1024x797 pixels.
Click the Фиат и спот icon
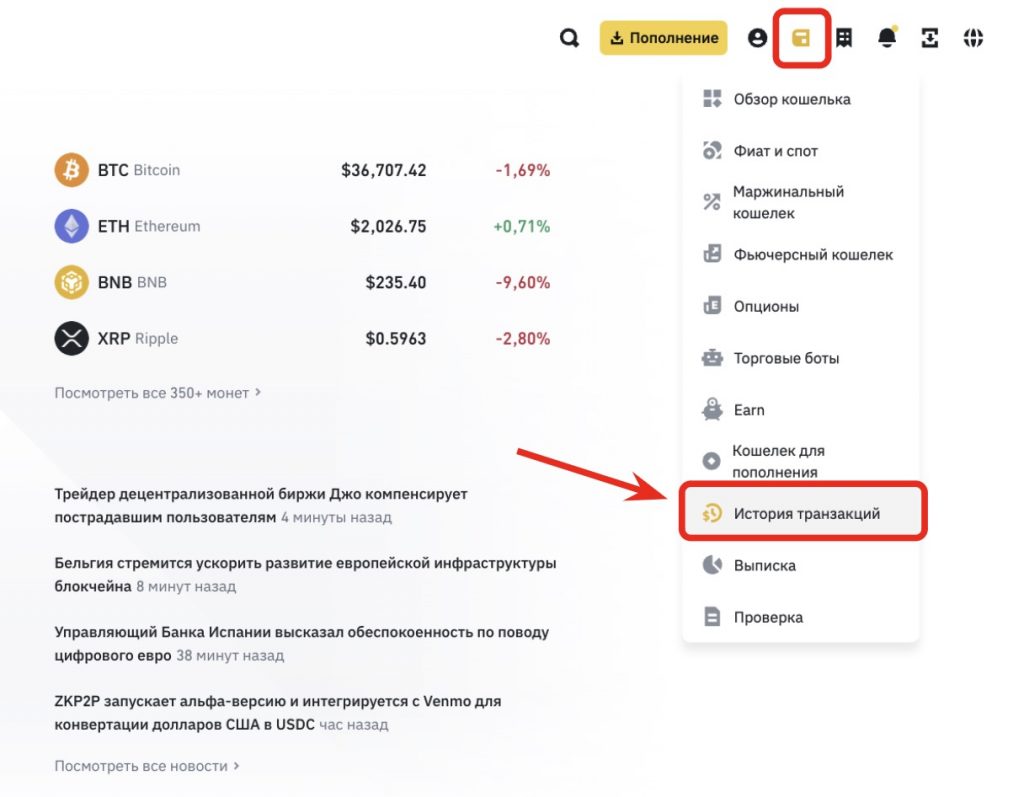712,151
